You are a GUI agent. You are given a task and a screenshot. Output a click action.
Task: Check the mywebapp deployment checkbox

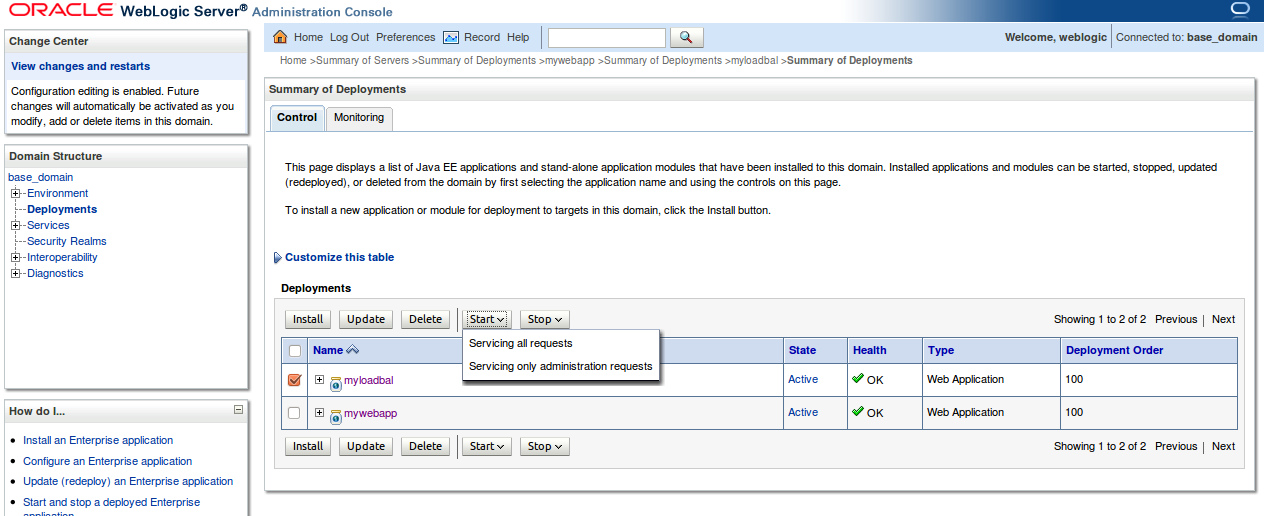pos(294,413)
